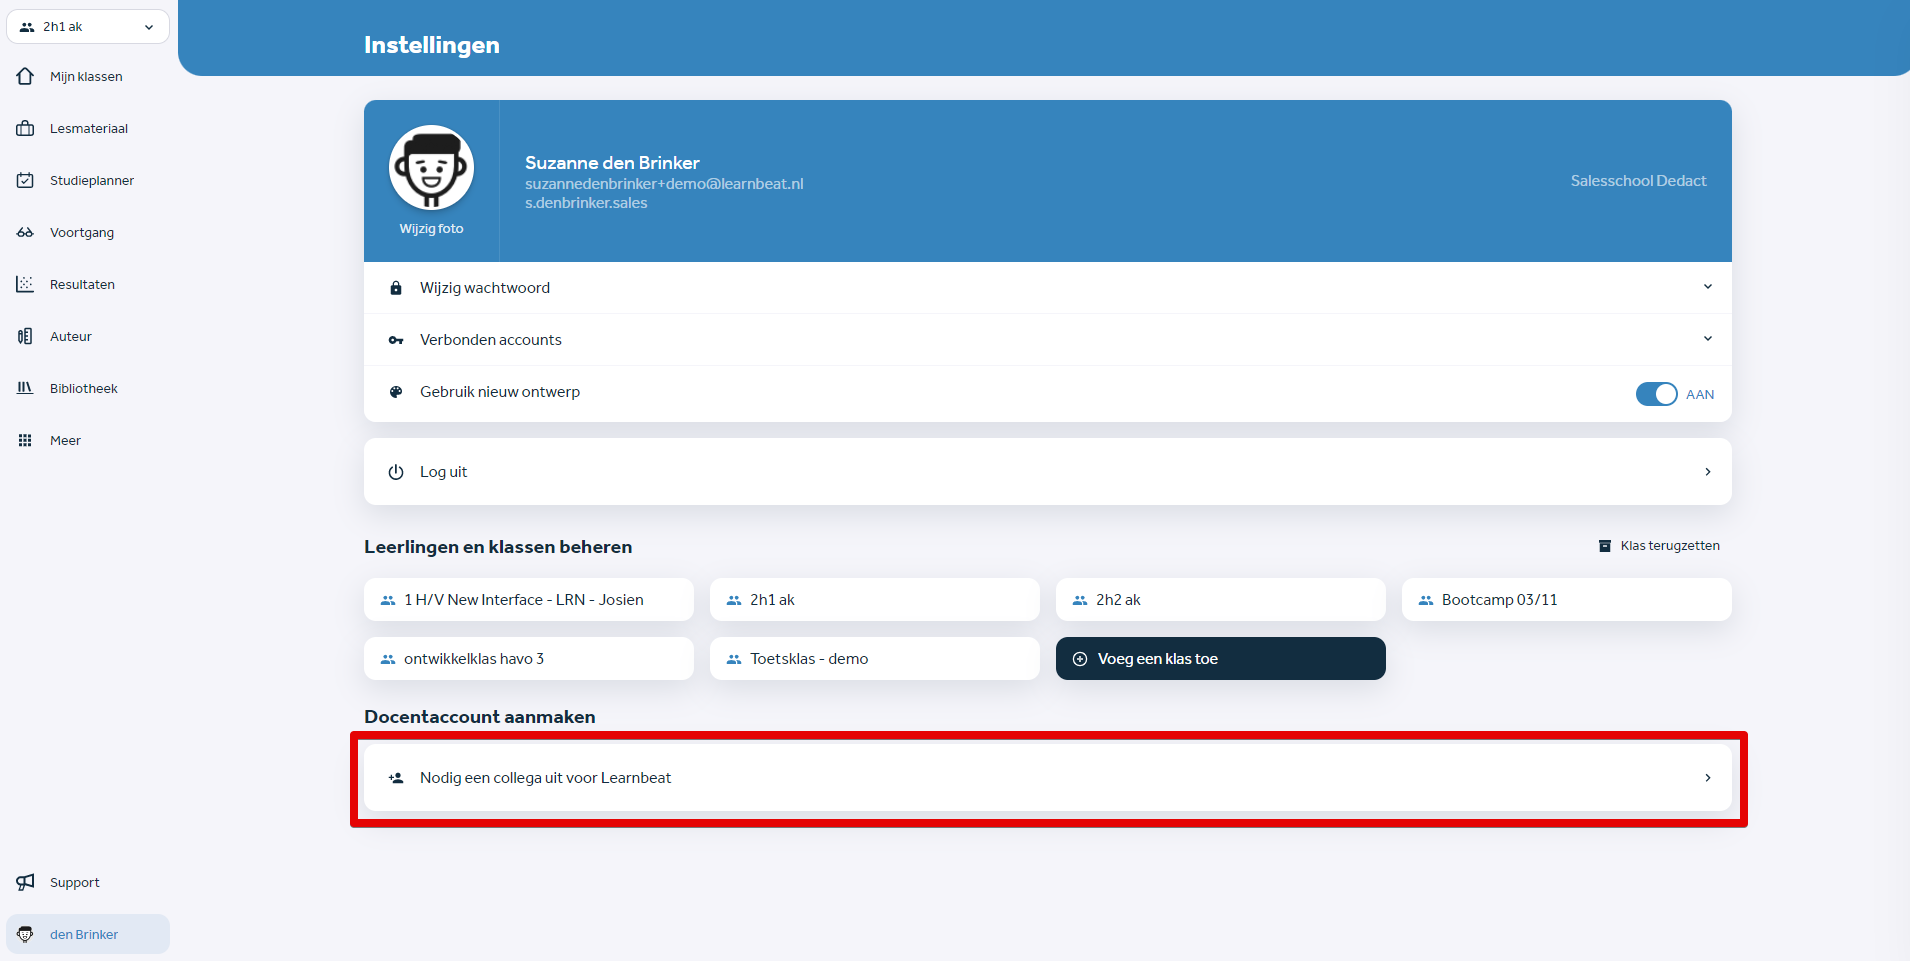Click Voeg een klas toe
1910x961 pixels.
tap(1219, 658)
